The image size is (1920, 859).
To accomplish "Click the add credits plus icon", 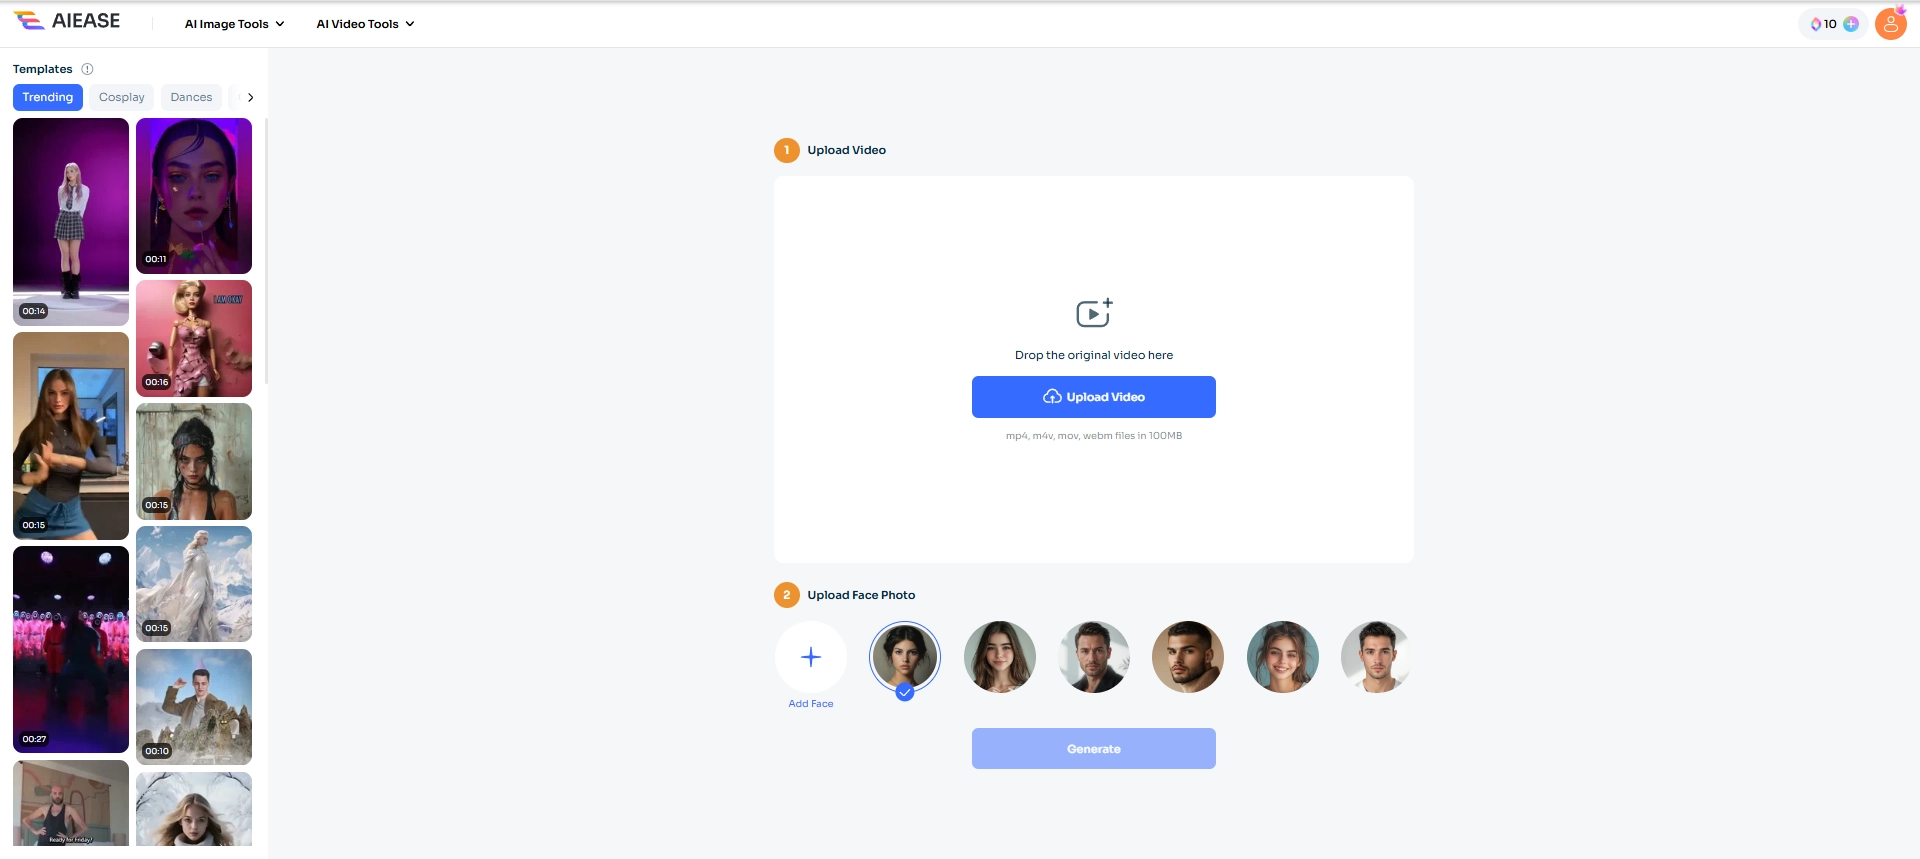I will 1851,24.
